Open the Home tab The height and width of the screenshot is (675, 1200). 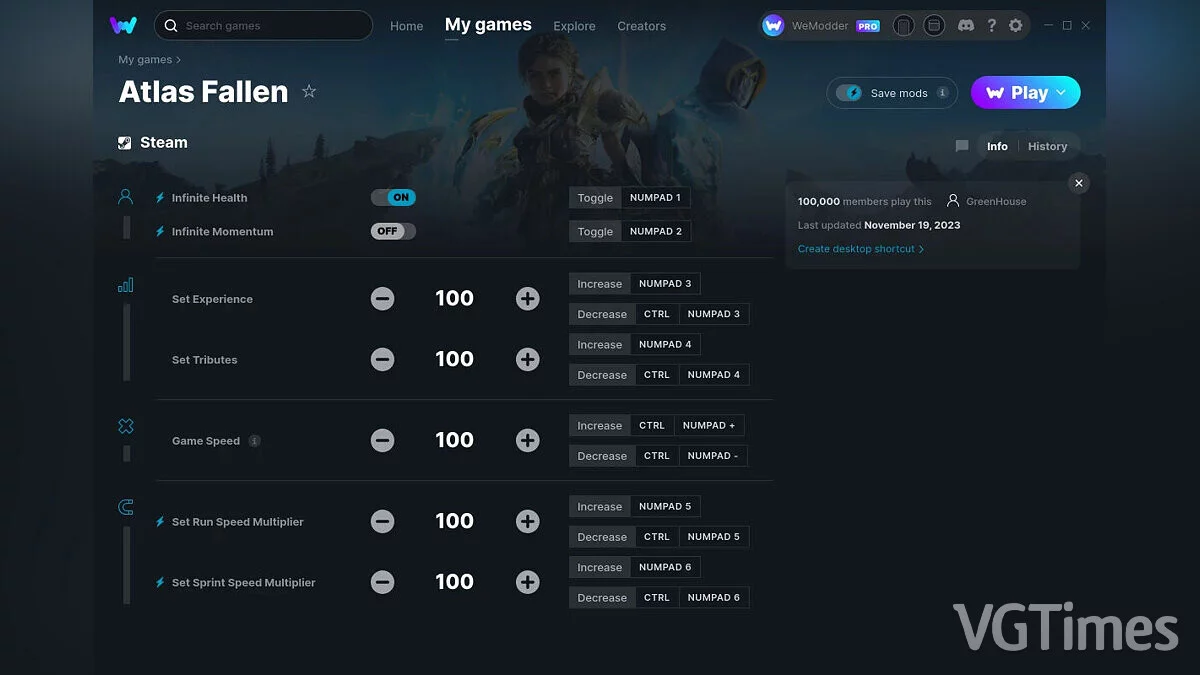(406, 26)
